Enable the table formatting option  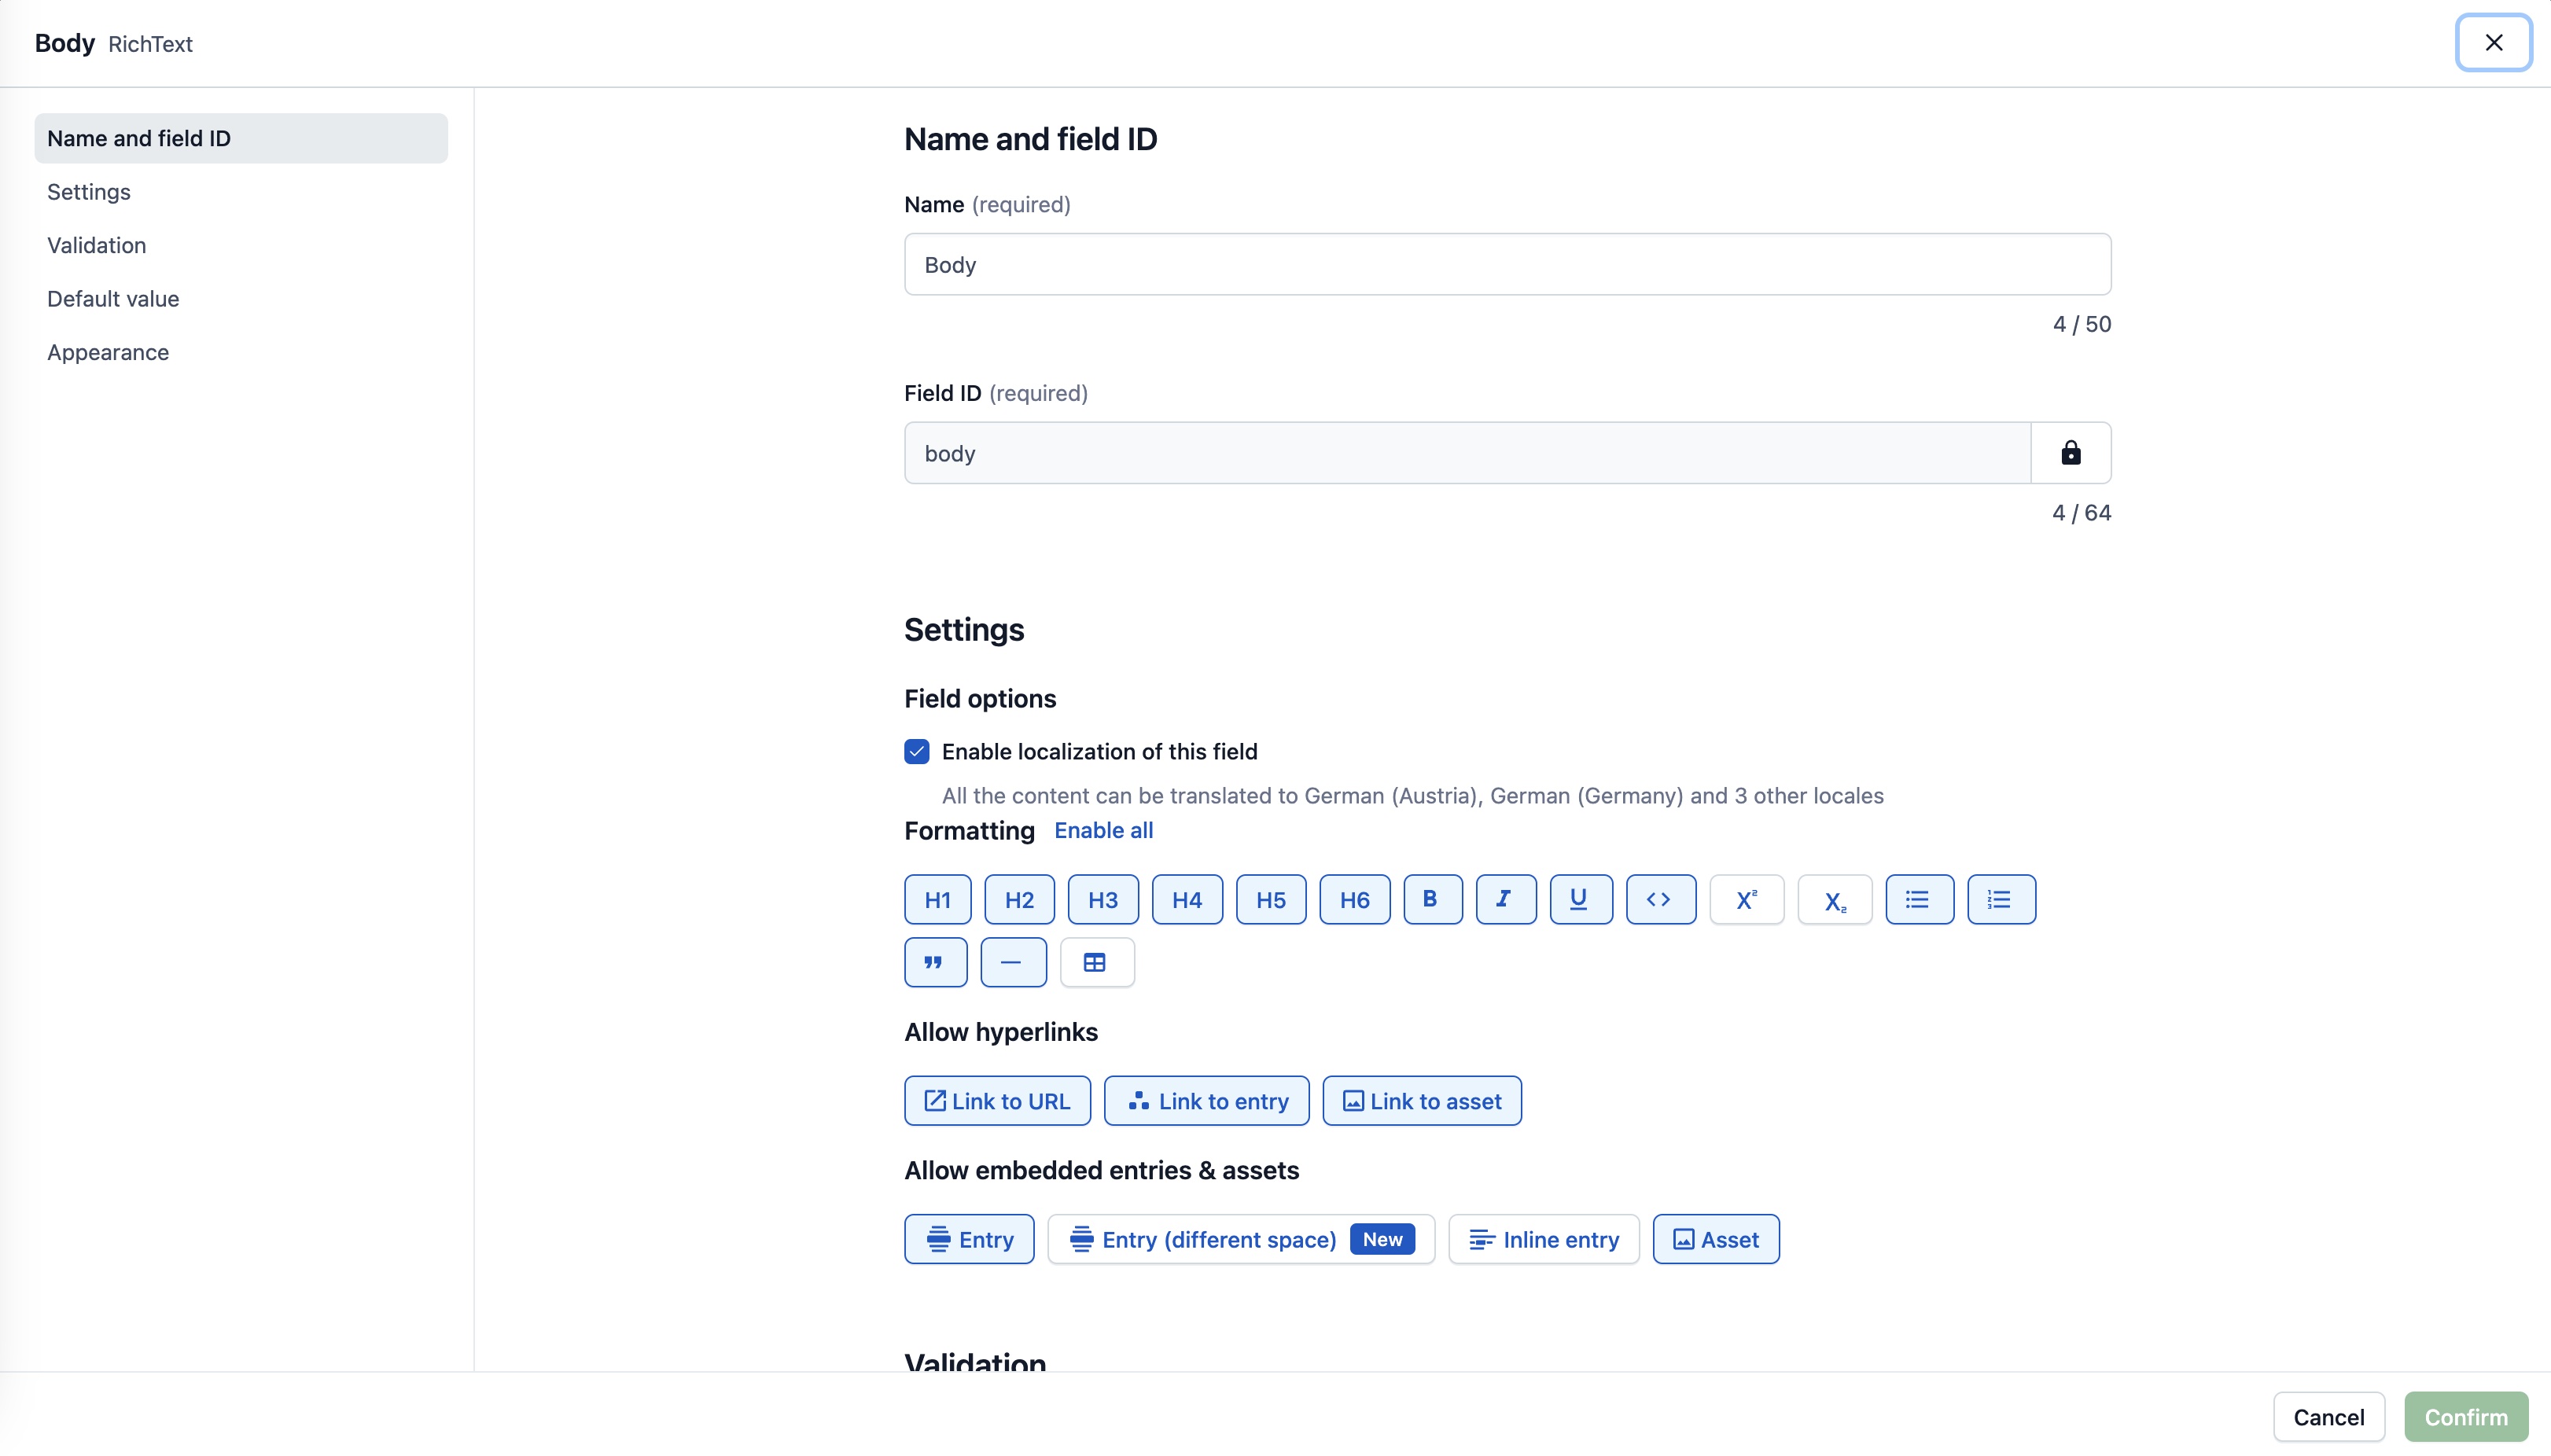tap(1096, 962)
